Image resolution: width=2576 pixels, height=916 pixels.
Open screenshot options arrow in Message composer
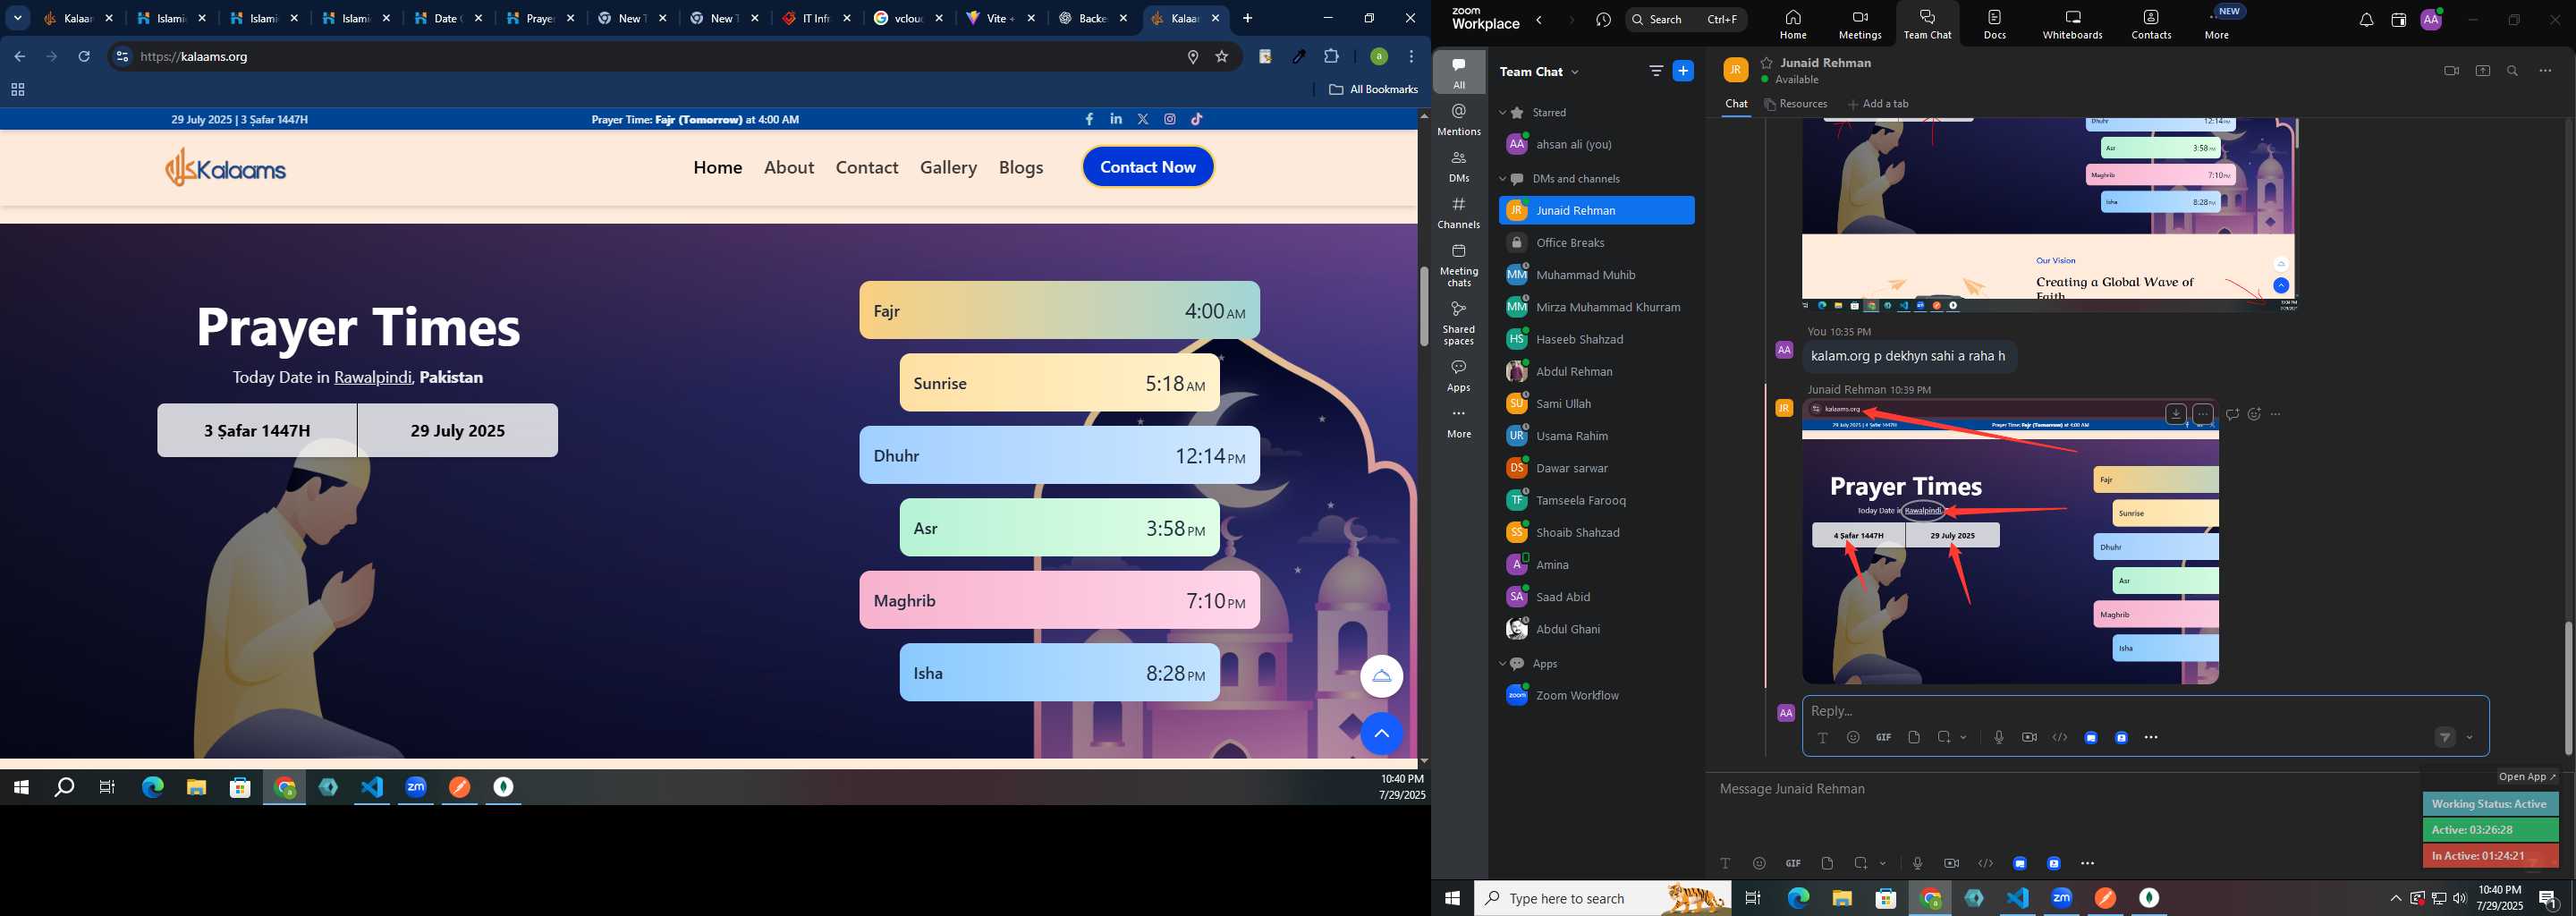click(x=1882, y=864)
